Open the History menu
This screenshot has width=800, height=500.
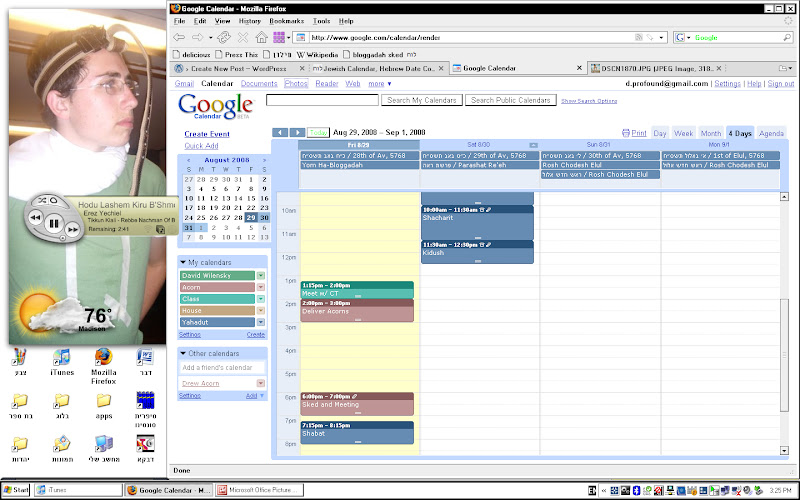249,21
